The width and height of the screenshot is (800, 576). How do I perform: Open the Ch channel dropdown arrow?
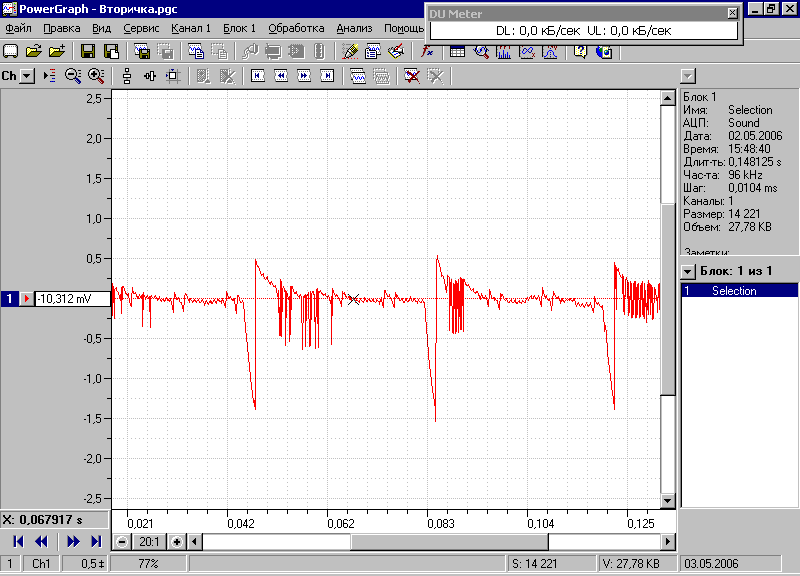tap(27, 76)
